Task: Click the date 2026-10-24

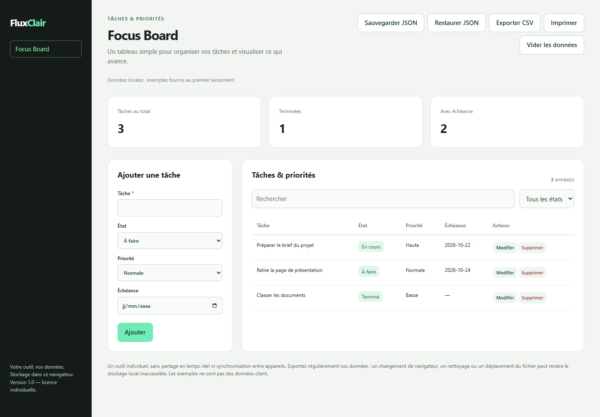Action: click(457, 270)
